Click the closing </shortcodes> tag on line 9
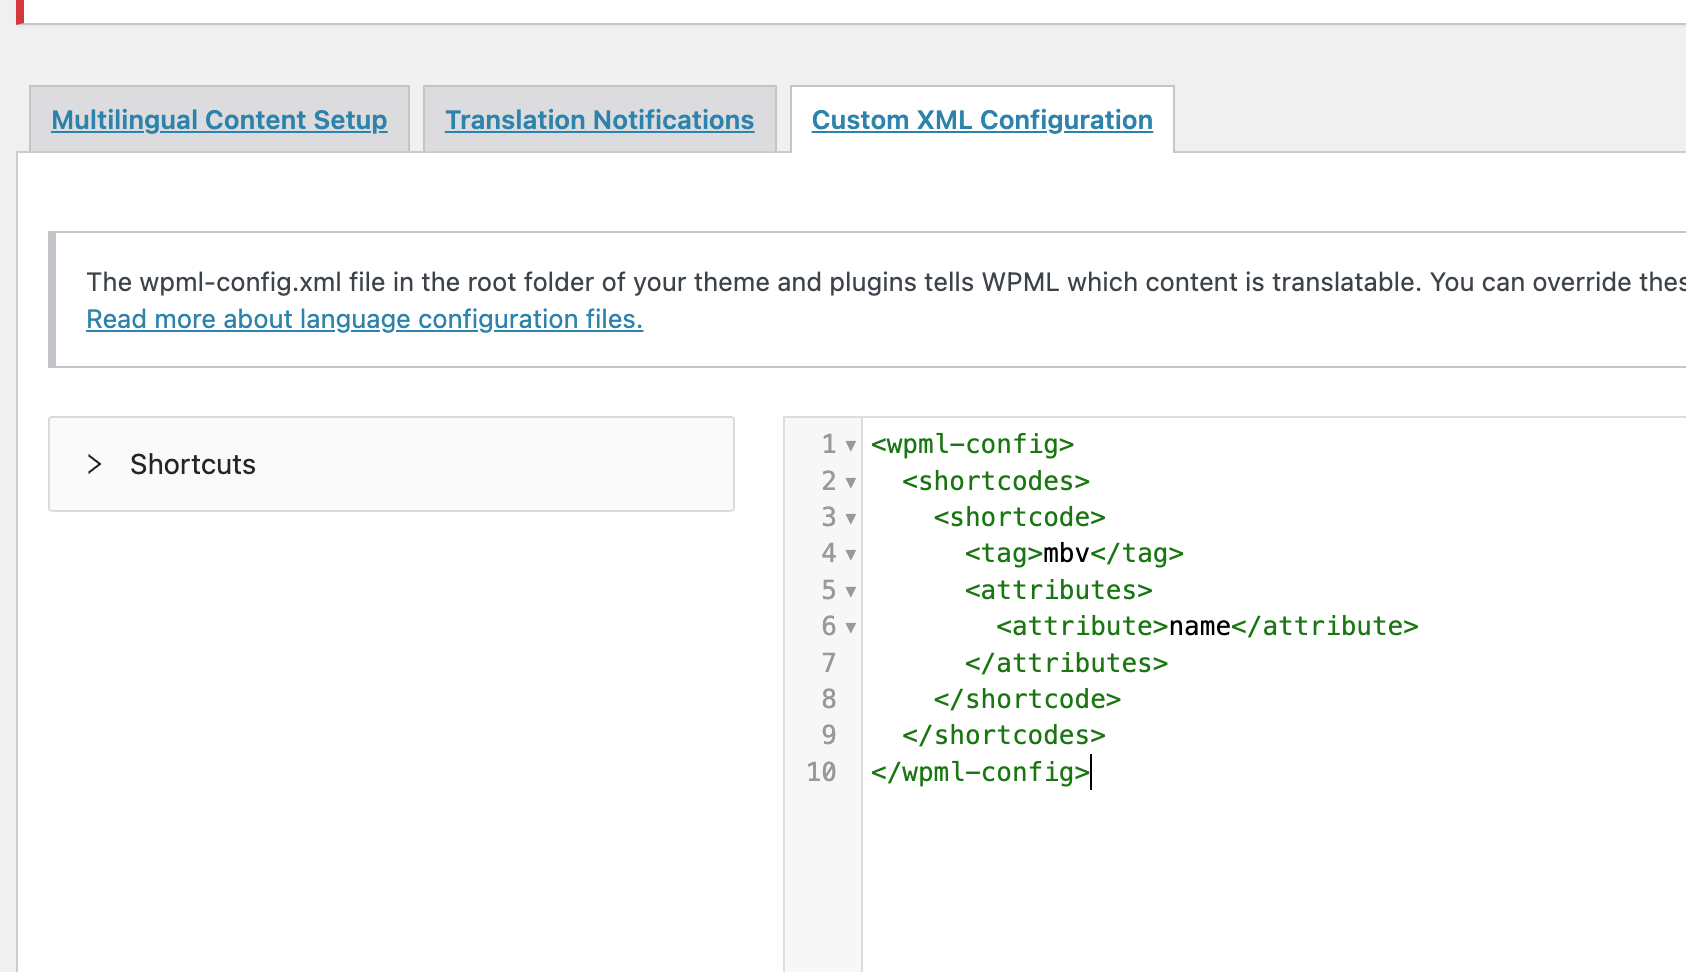 pyautogui.click(x=1003, y=735)
